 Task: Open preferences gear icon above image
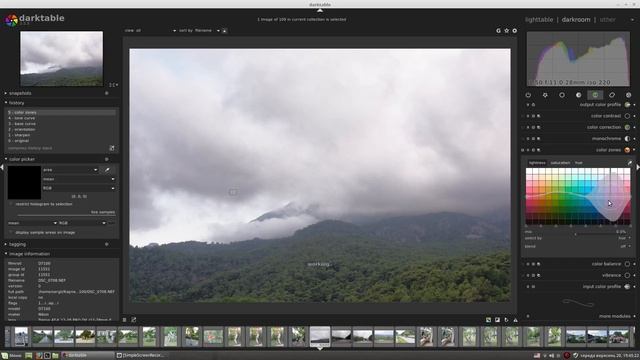point(515,31)
